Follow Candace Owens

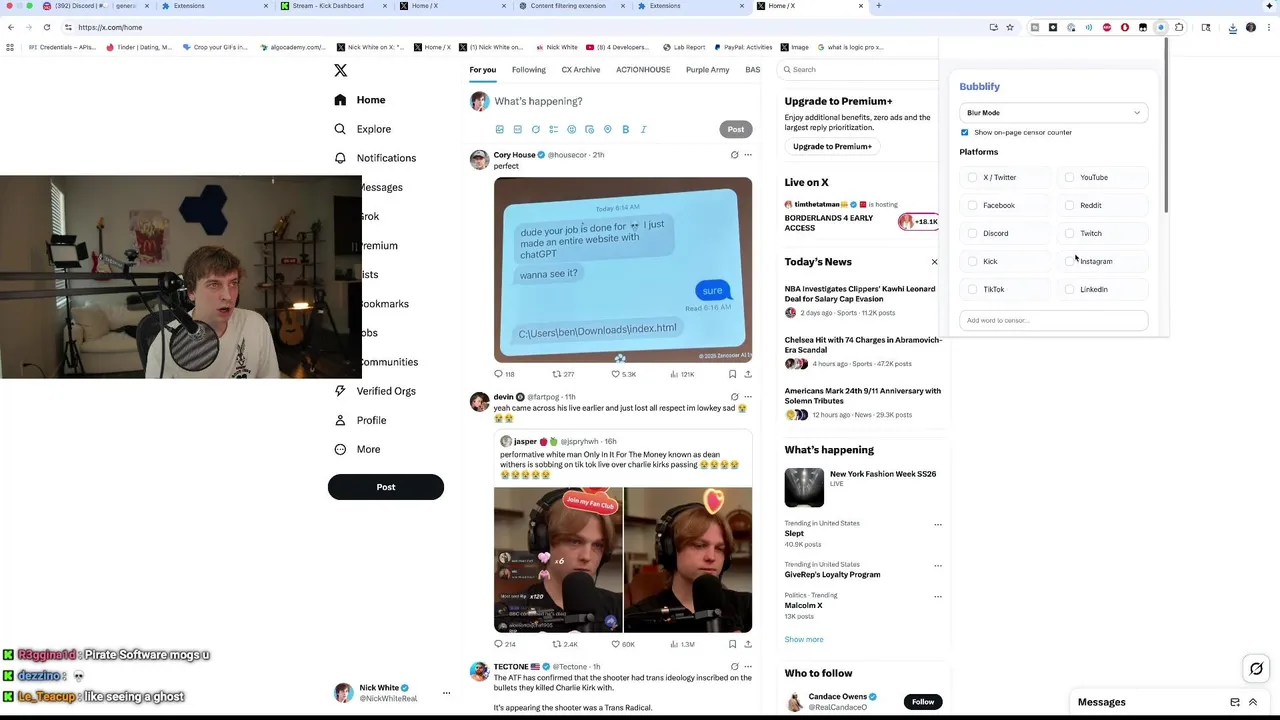point(923,702)
